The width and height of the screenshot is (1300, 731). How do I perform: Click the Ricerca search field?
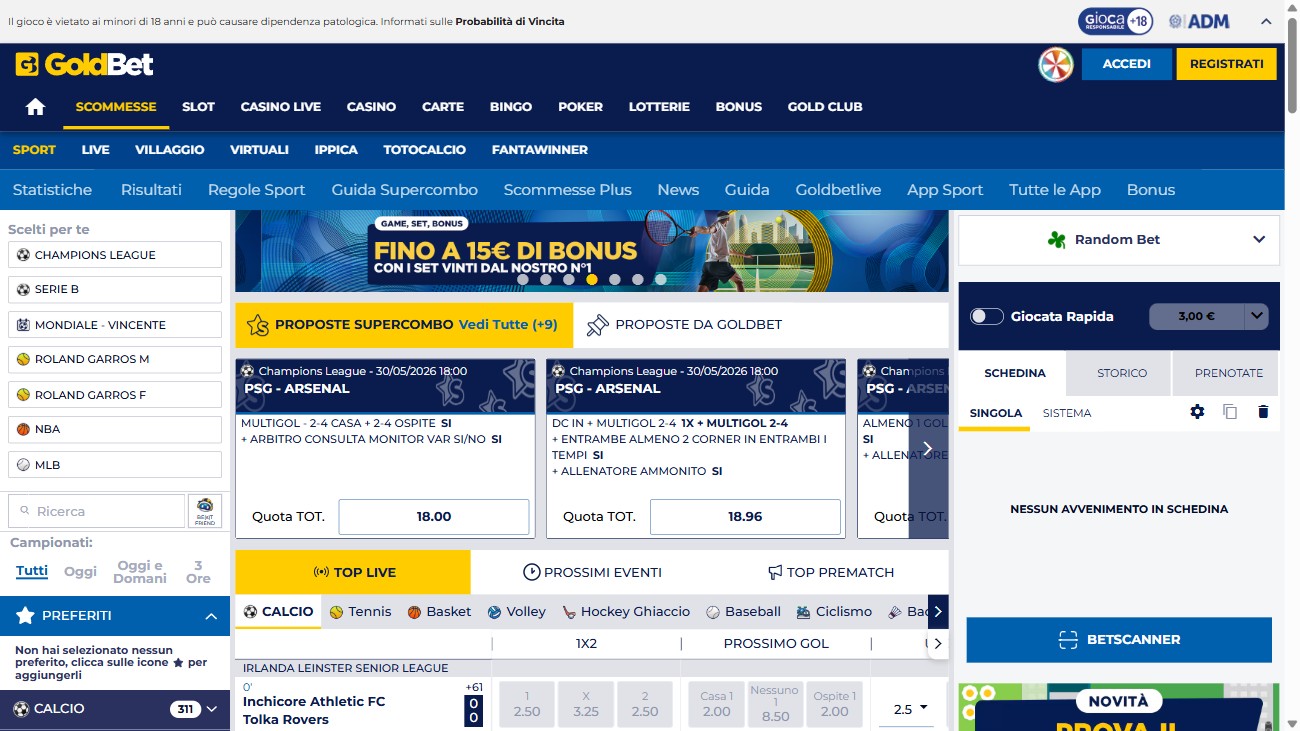point(96,511)
